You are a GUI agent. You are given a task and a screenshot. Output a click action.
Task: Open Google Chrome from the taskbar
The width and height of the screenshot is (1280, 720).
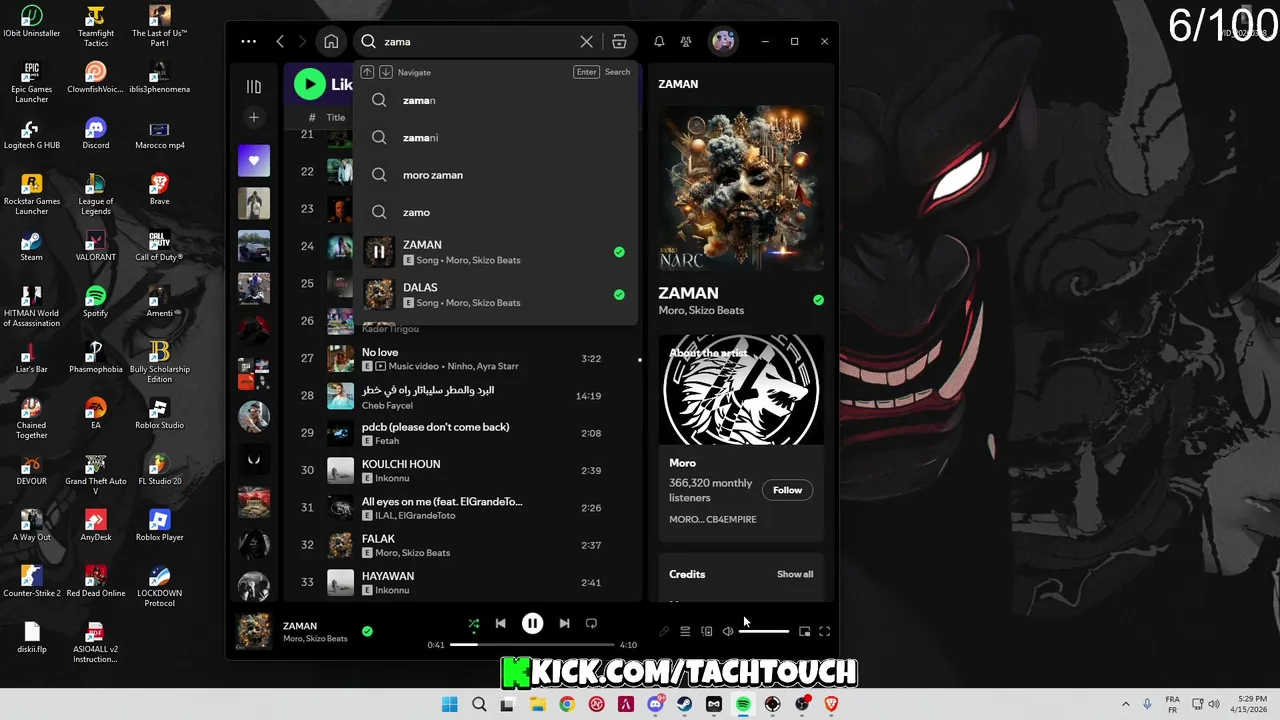[x=567, y=704]
